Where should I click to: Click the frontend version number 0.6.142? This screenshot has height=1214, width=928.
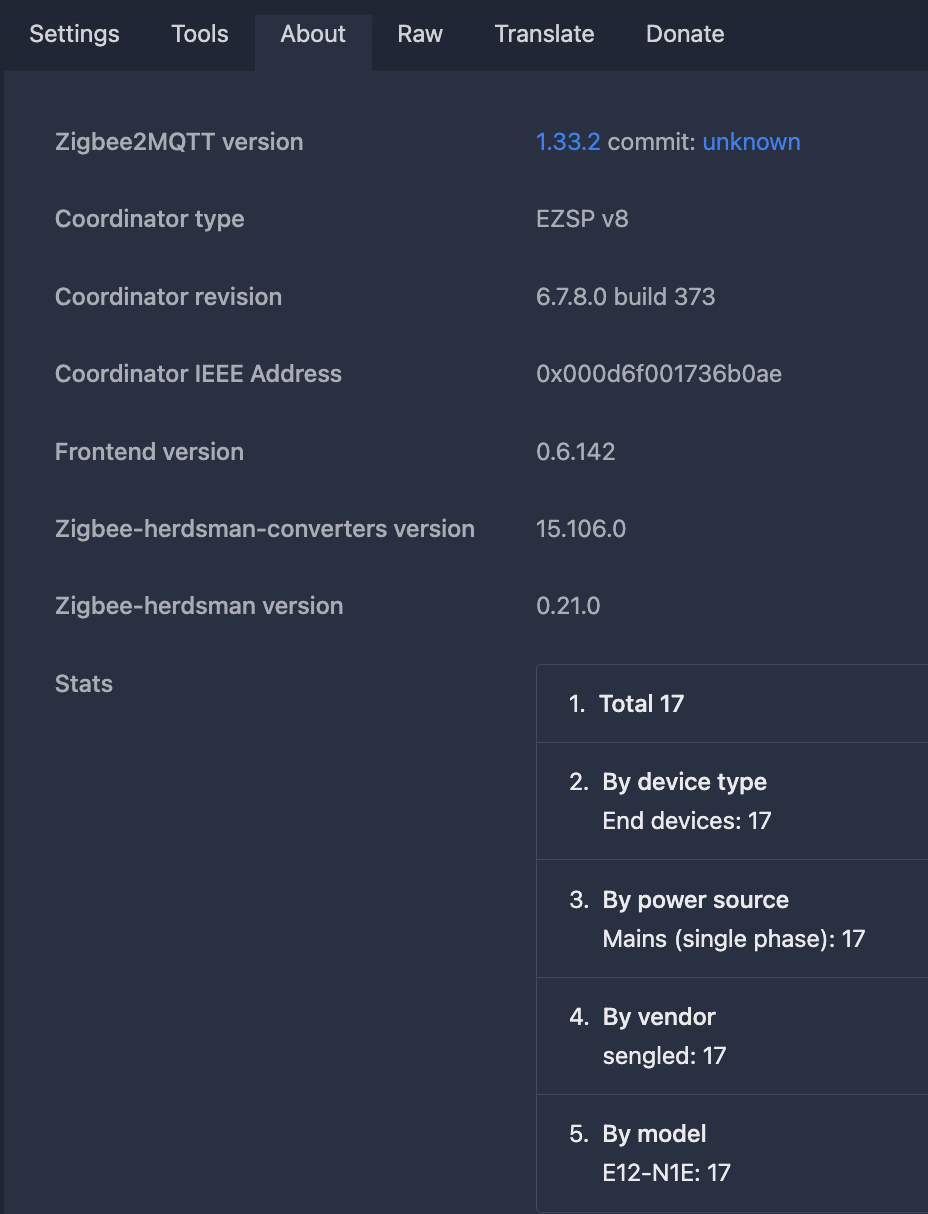pos(575,452)
